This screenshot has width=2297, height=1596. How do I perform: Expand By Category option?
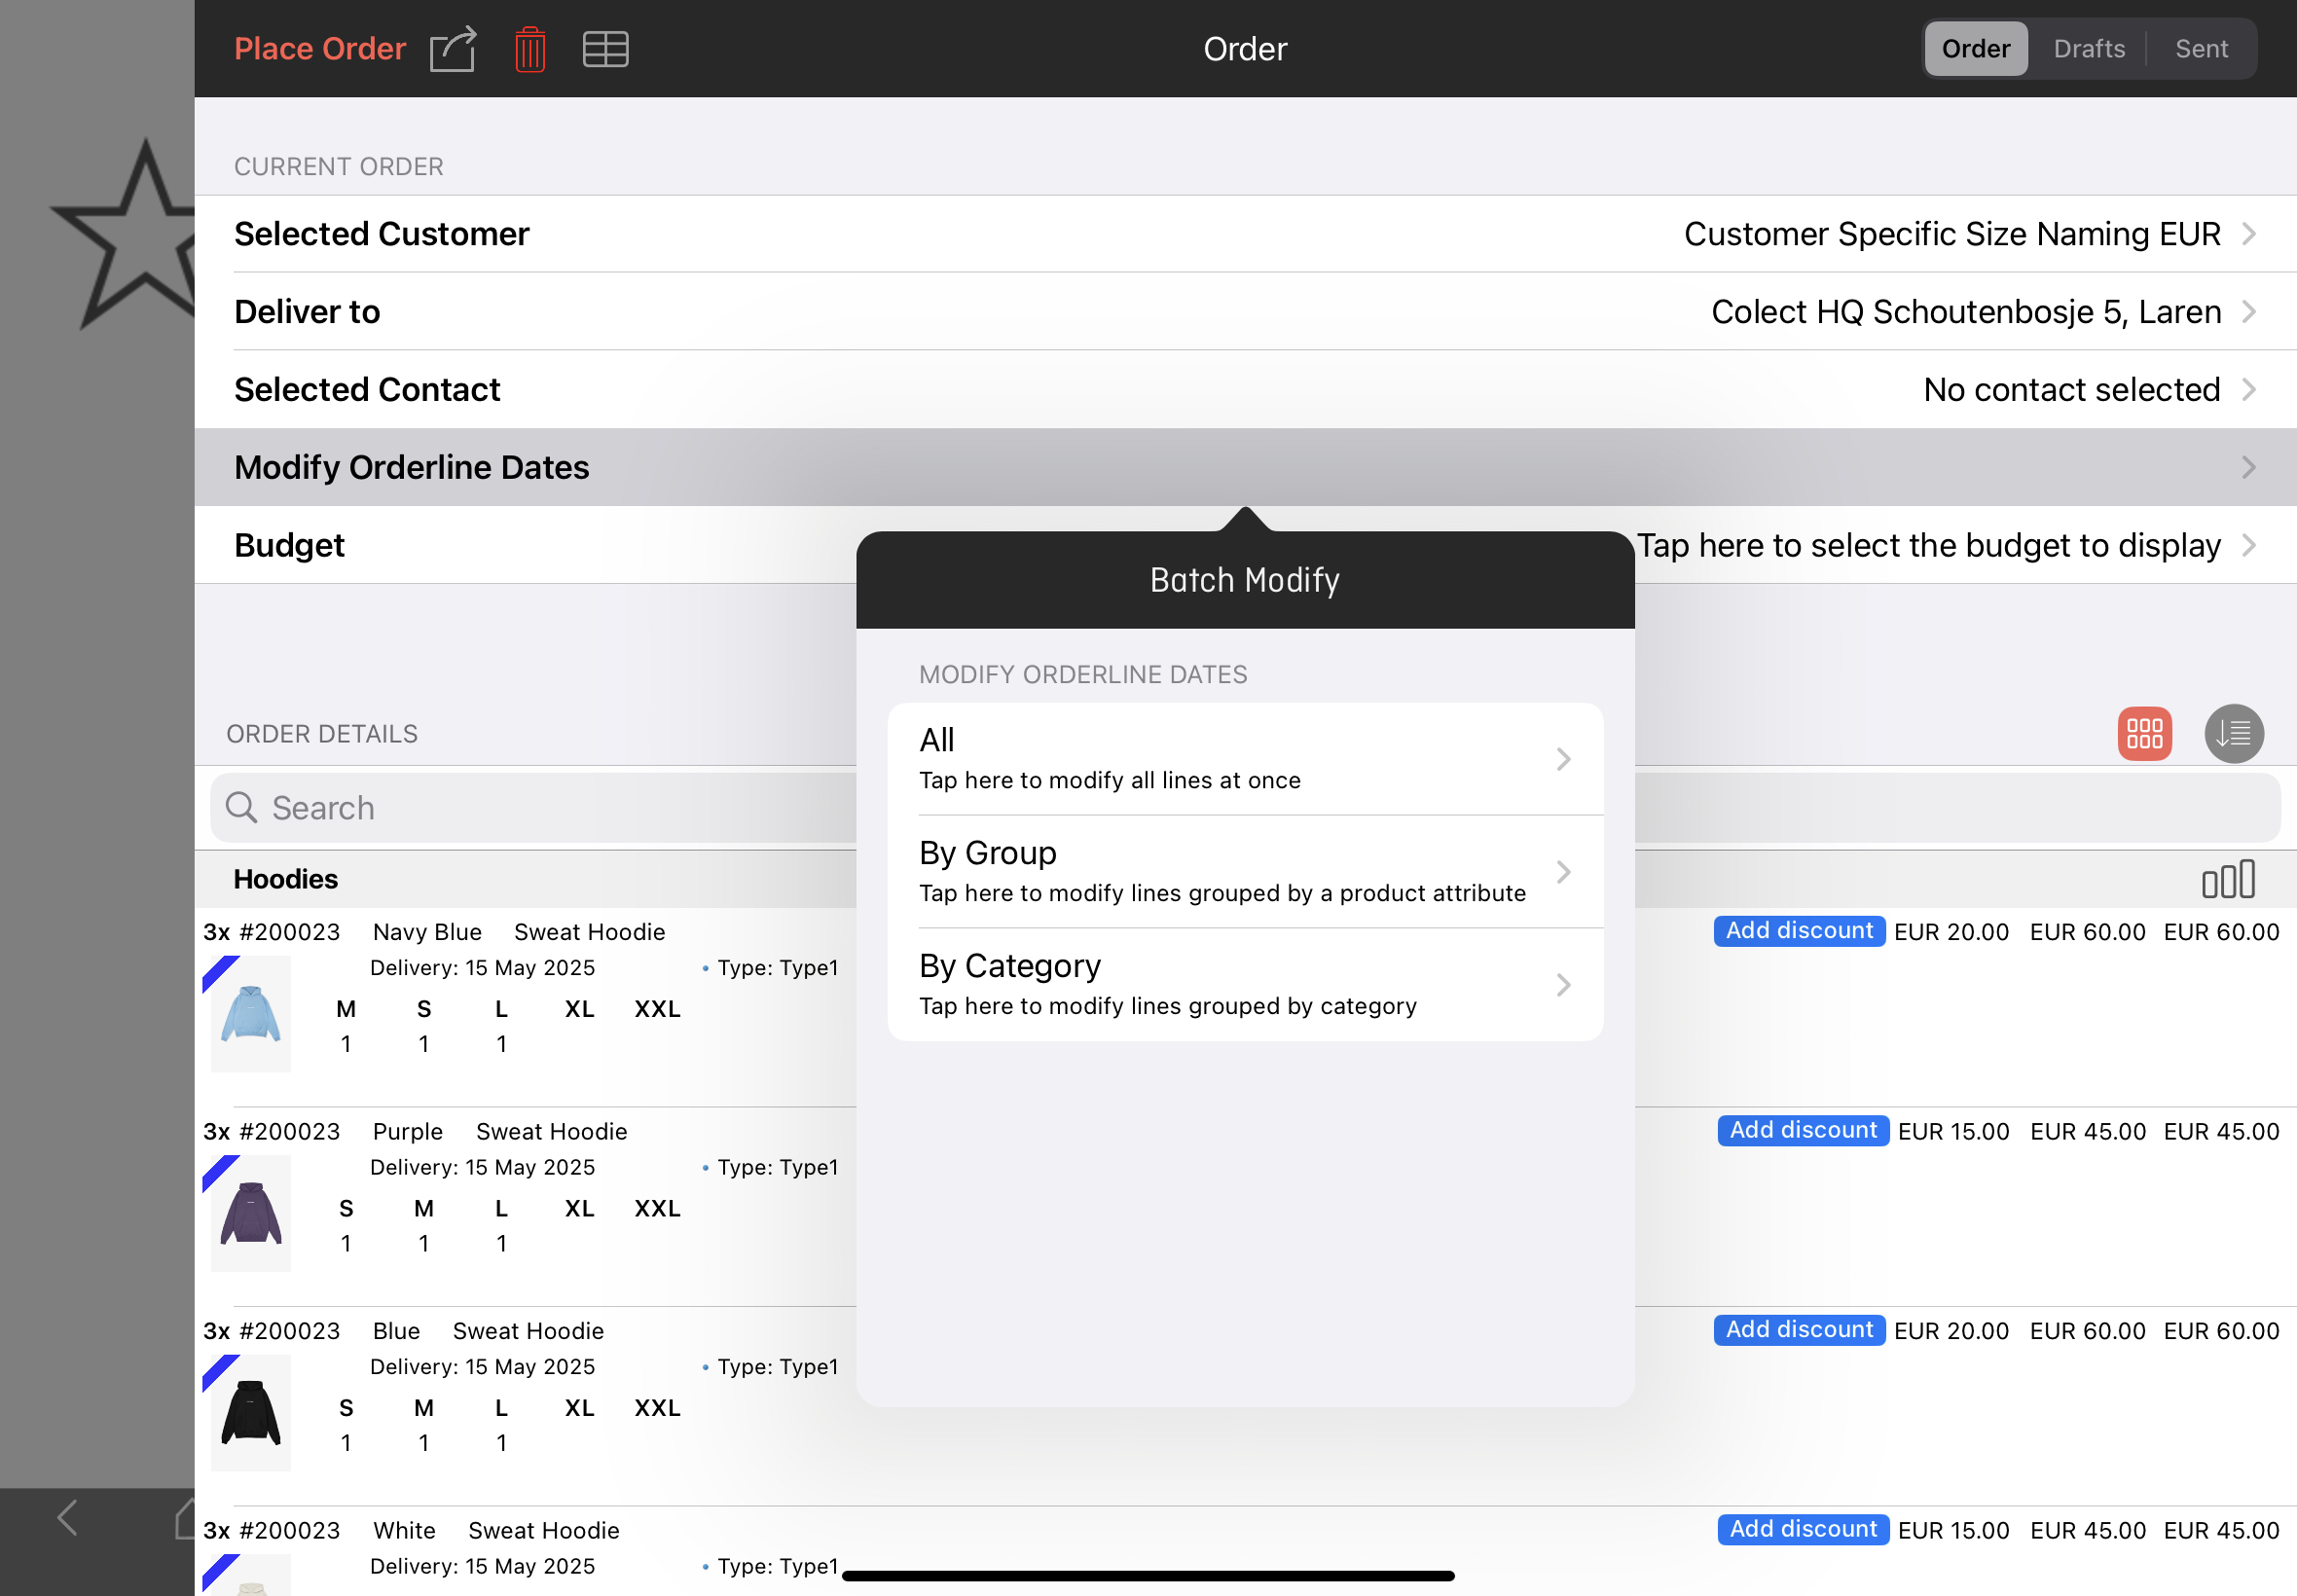(1245, 985)
